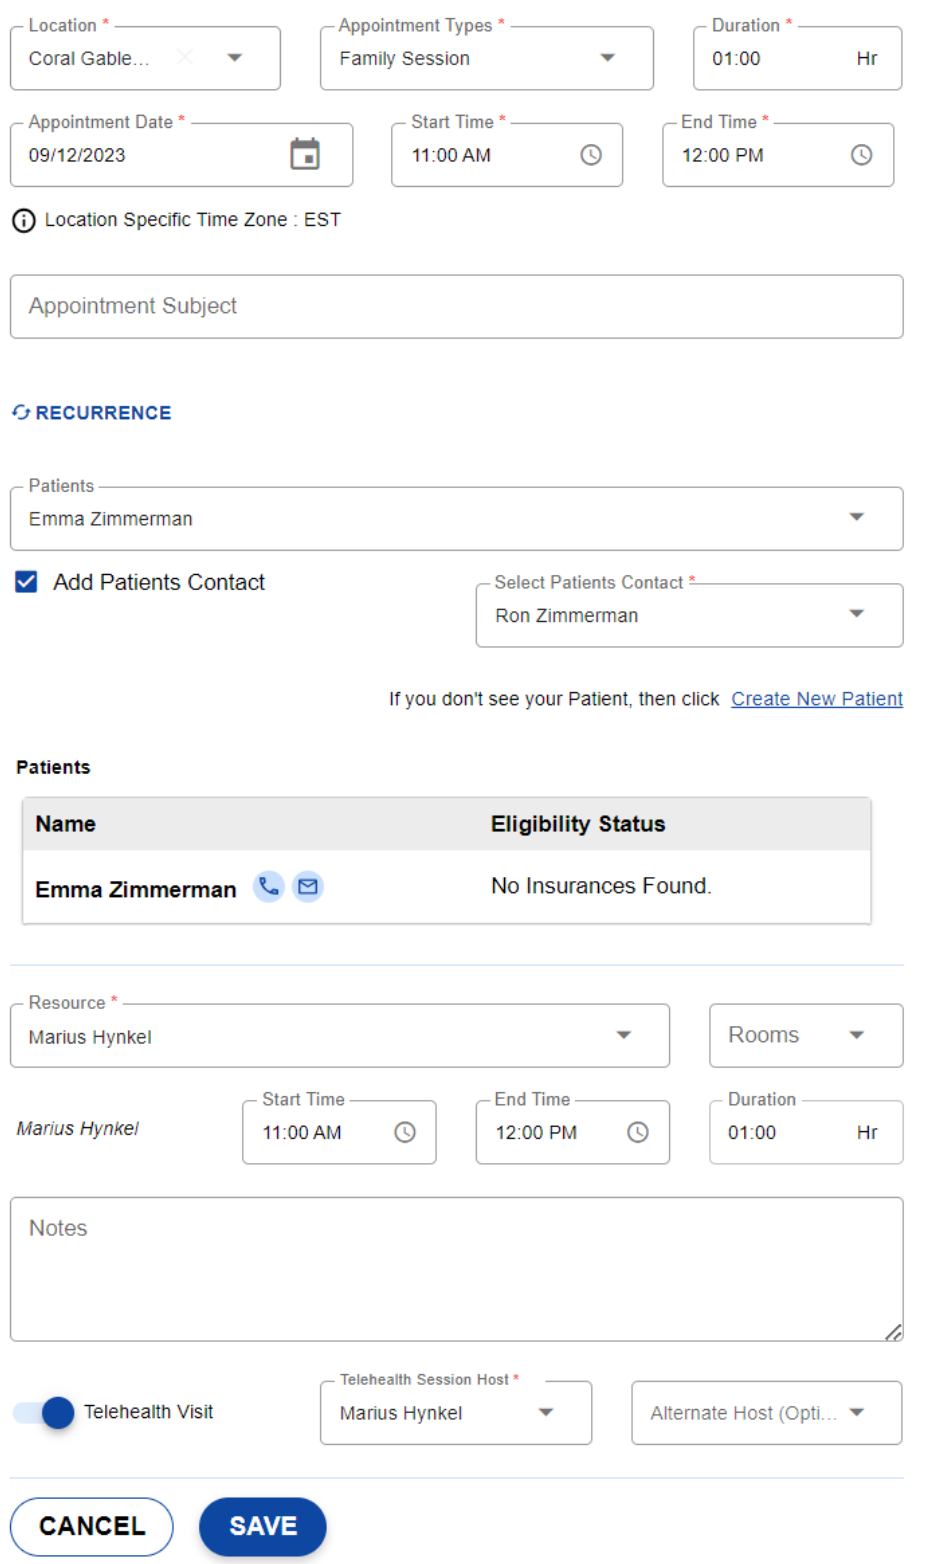Click into the Appointment Subject field
Image resolution: width=931 pixels, height=1564 pixels.
[x=456, y=306]
